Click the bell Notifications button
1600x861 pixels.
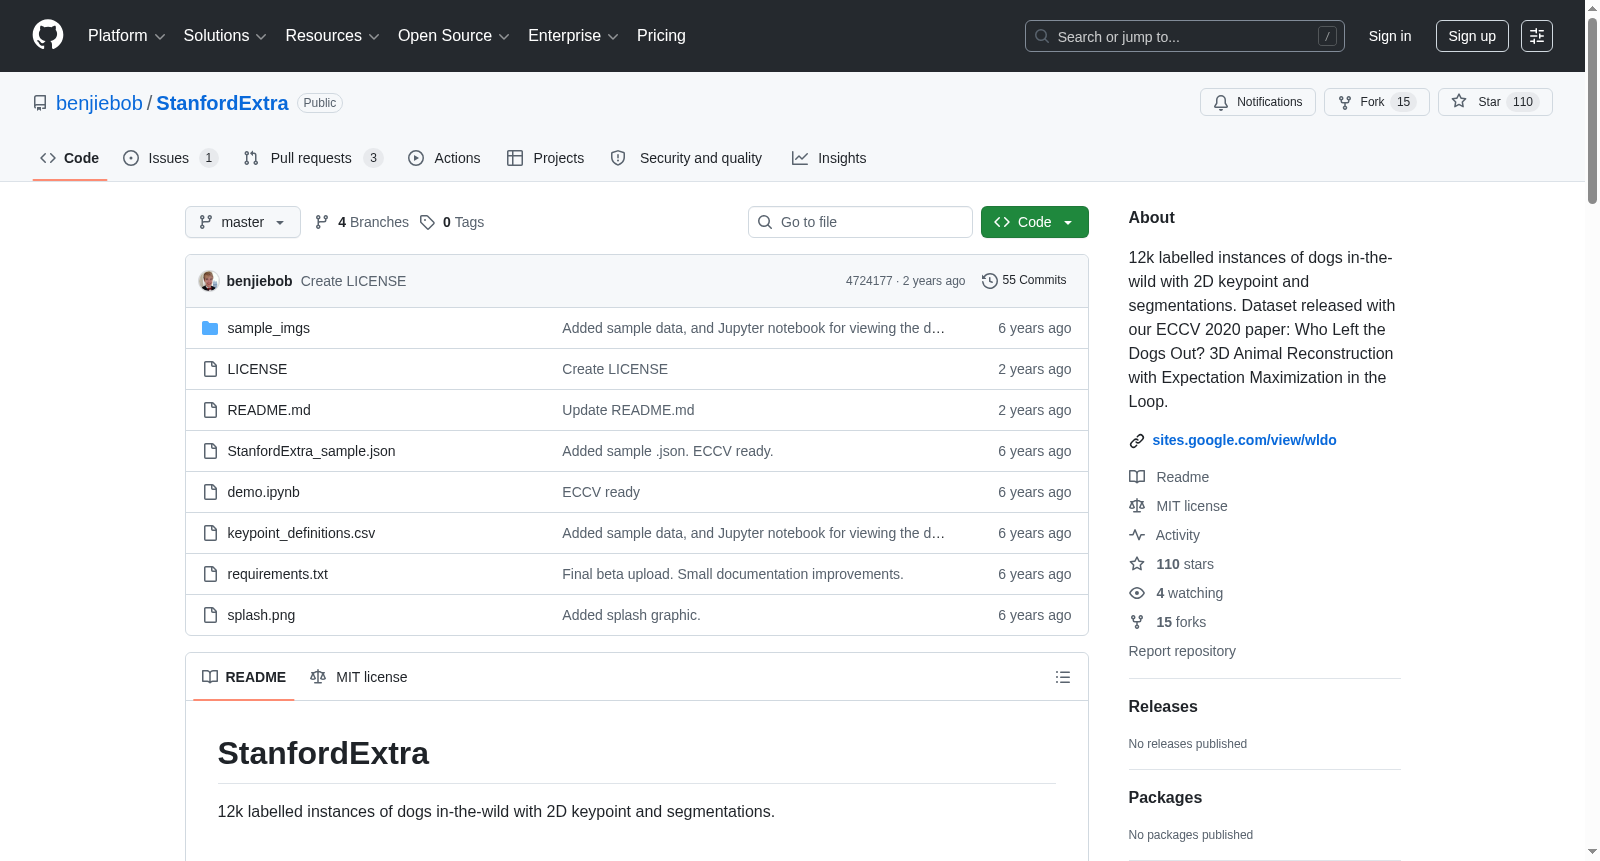1258,102
